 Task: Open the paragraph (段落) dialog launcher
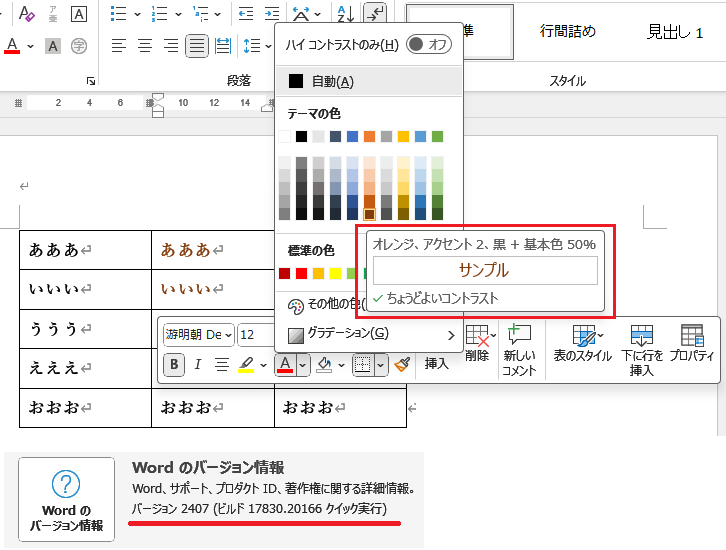pos(91,81)
